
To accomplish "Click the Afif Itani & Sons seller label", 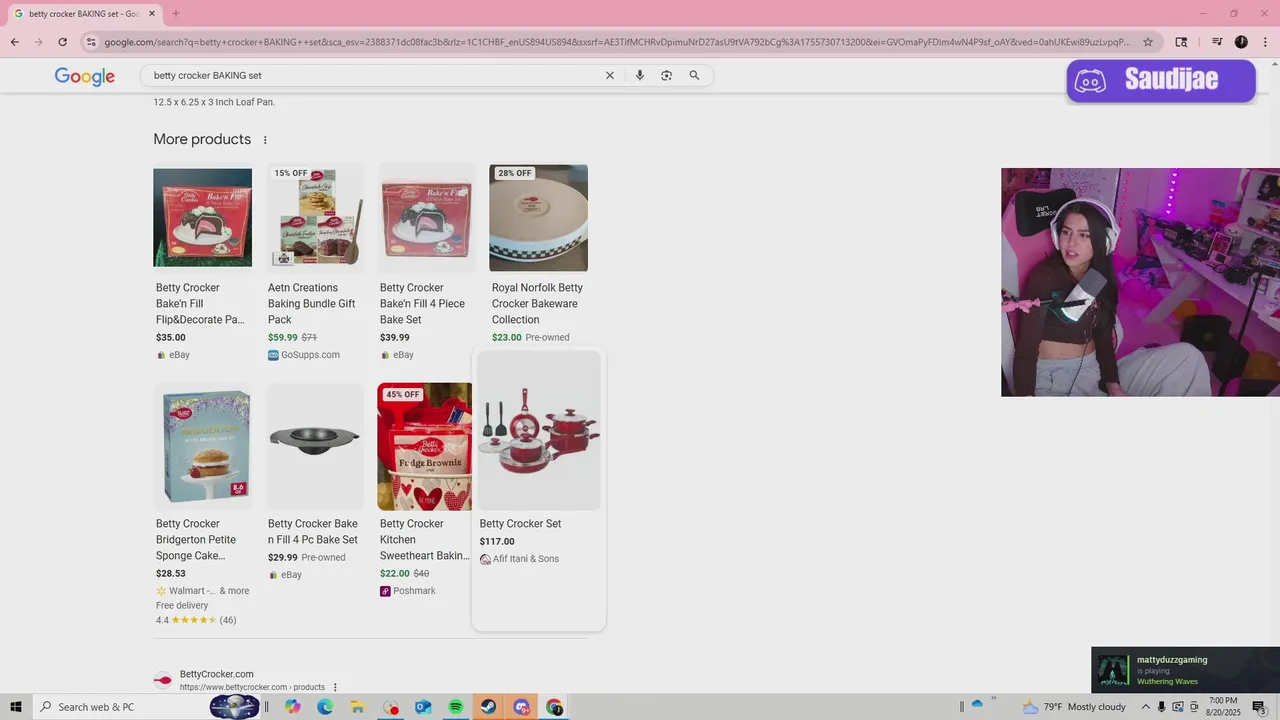I will coord(519,559).
